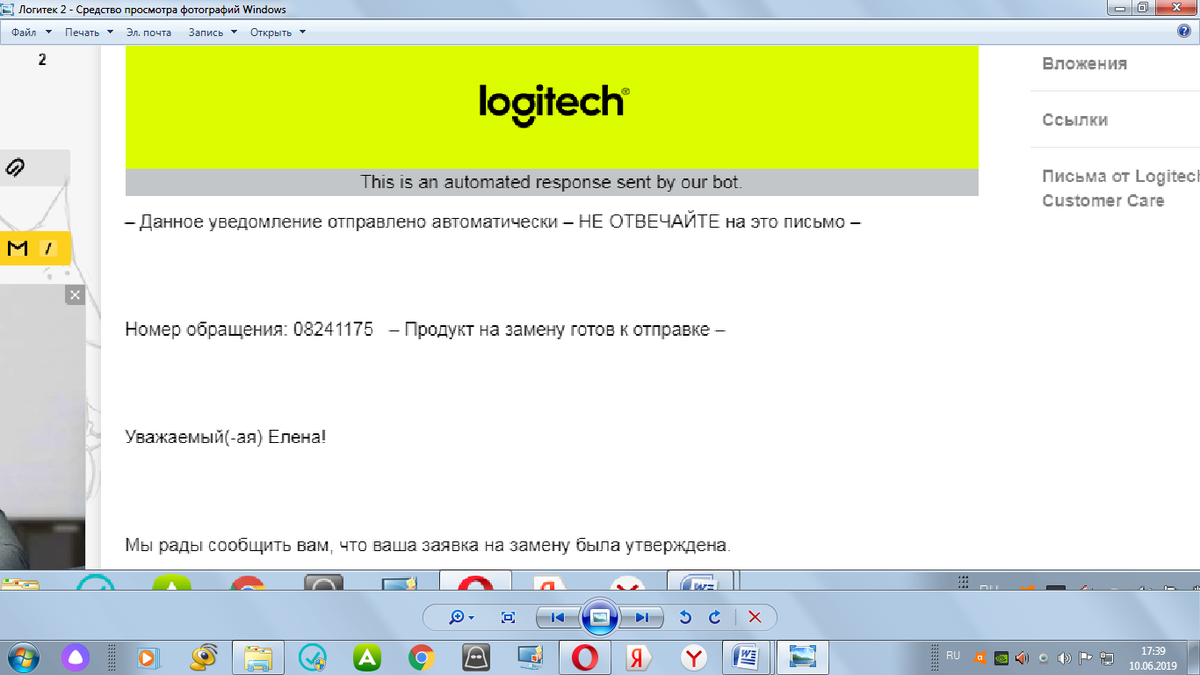This screenshot has height=675, width=1200.
Task: Click the Вложения heading in the photo
Action: pos(1084,63)
